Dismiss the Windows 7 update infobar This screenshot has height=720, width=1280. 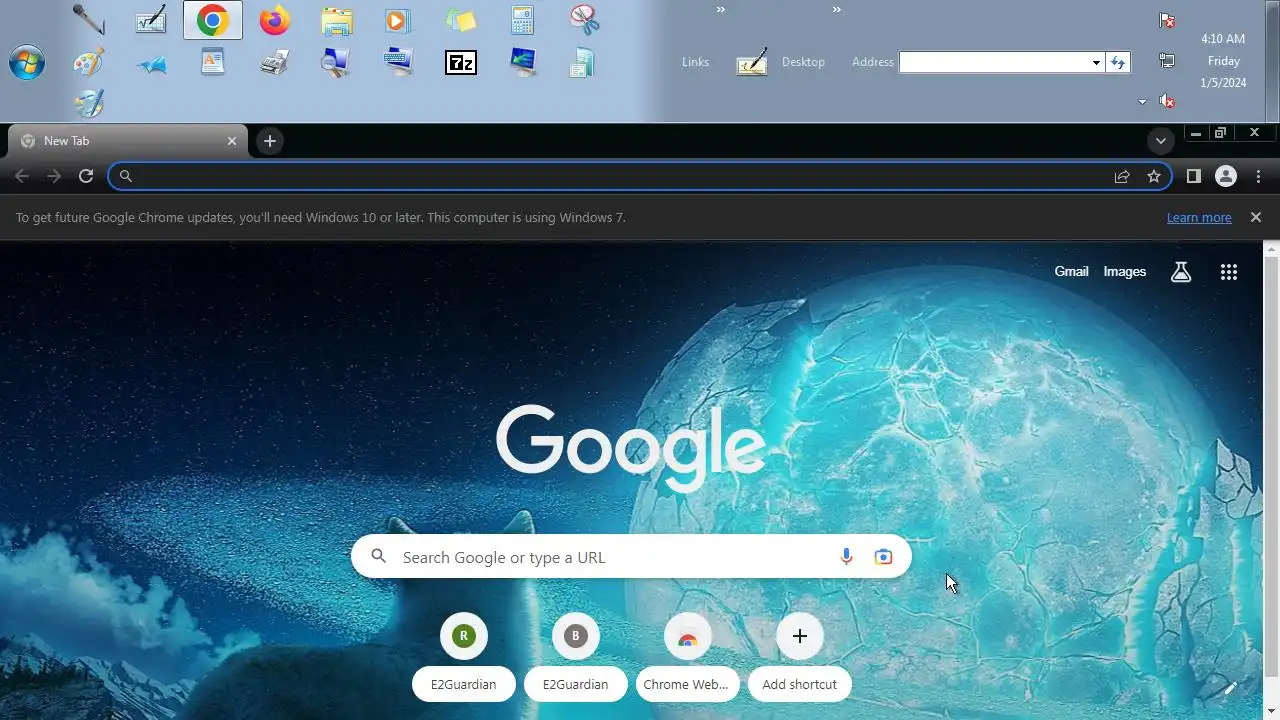1256,217
